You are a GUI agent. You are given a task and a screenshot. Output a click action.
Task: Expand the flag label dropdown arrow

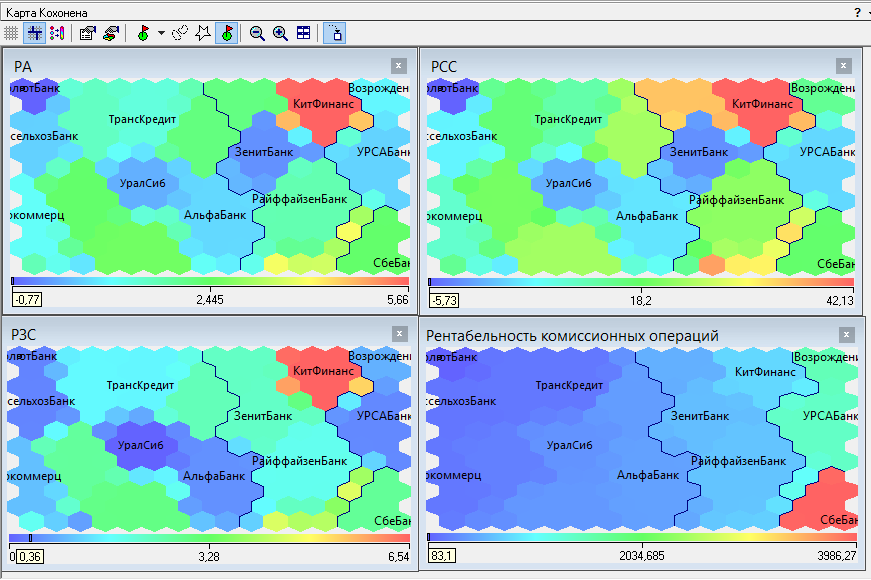[x=161, y=33]
